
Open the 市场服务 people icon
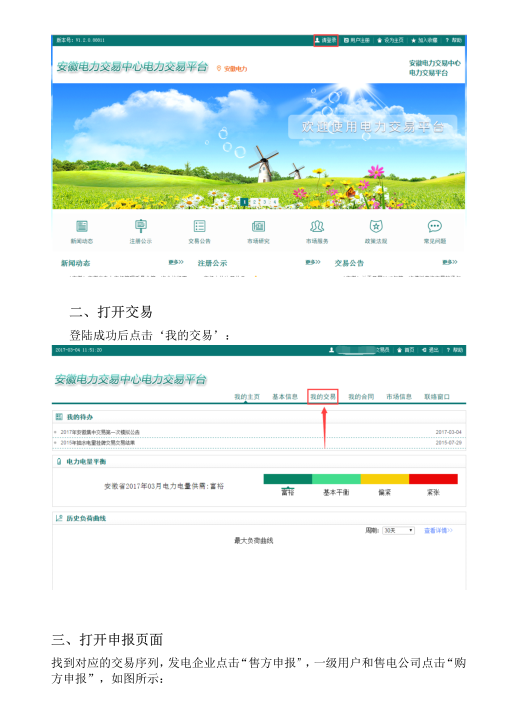[x=317, y=226]
